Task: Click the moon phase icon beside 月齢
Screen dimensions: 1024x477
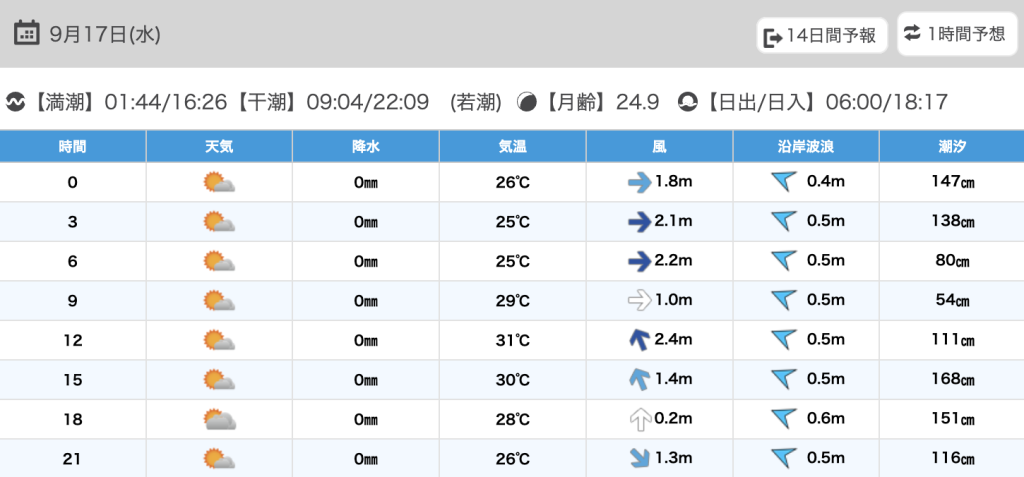Action: [526, 102]
